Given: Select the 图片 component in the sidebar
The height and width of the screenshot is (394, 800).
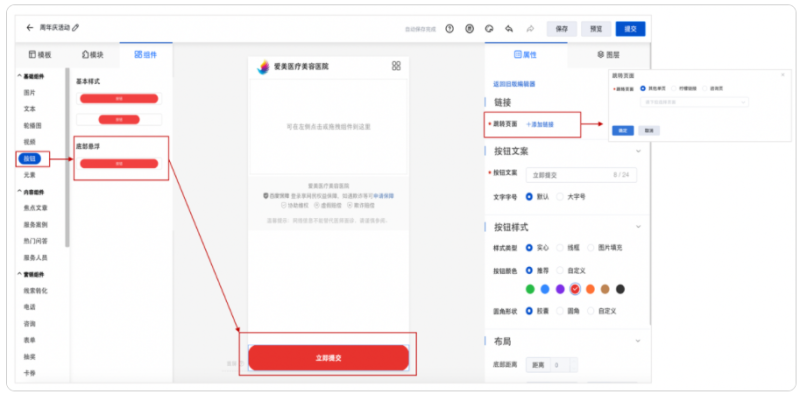Looking at the screenshot, I should point(30,93).
